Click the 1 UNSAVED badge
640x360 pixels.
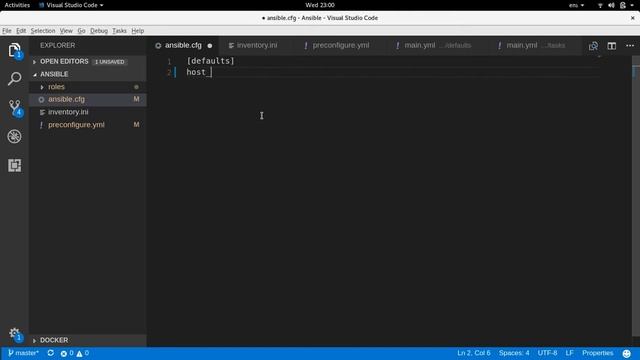tap(109, 62)
